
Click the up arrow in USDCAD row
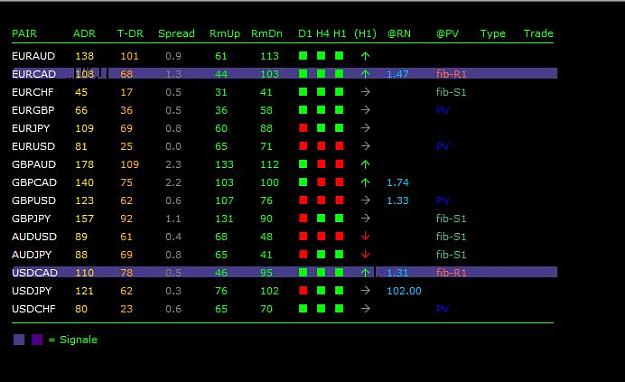365,273
